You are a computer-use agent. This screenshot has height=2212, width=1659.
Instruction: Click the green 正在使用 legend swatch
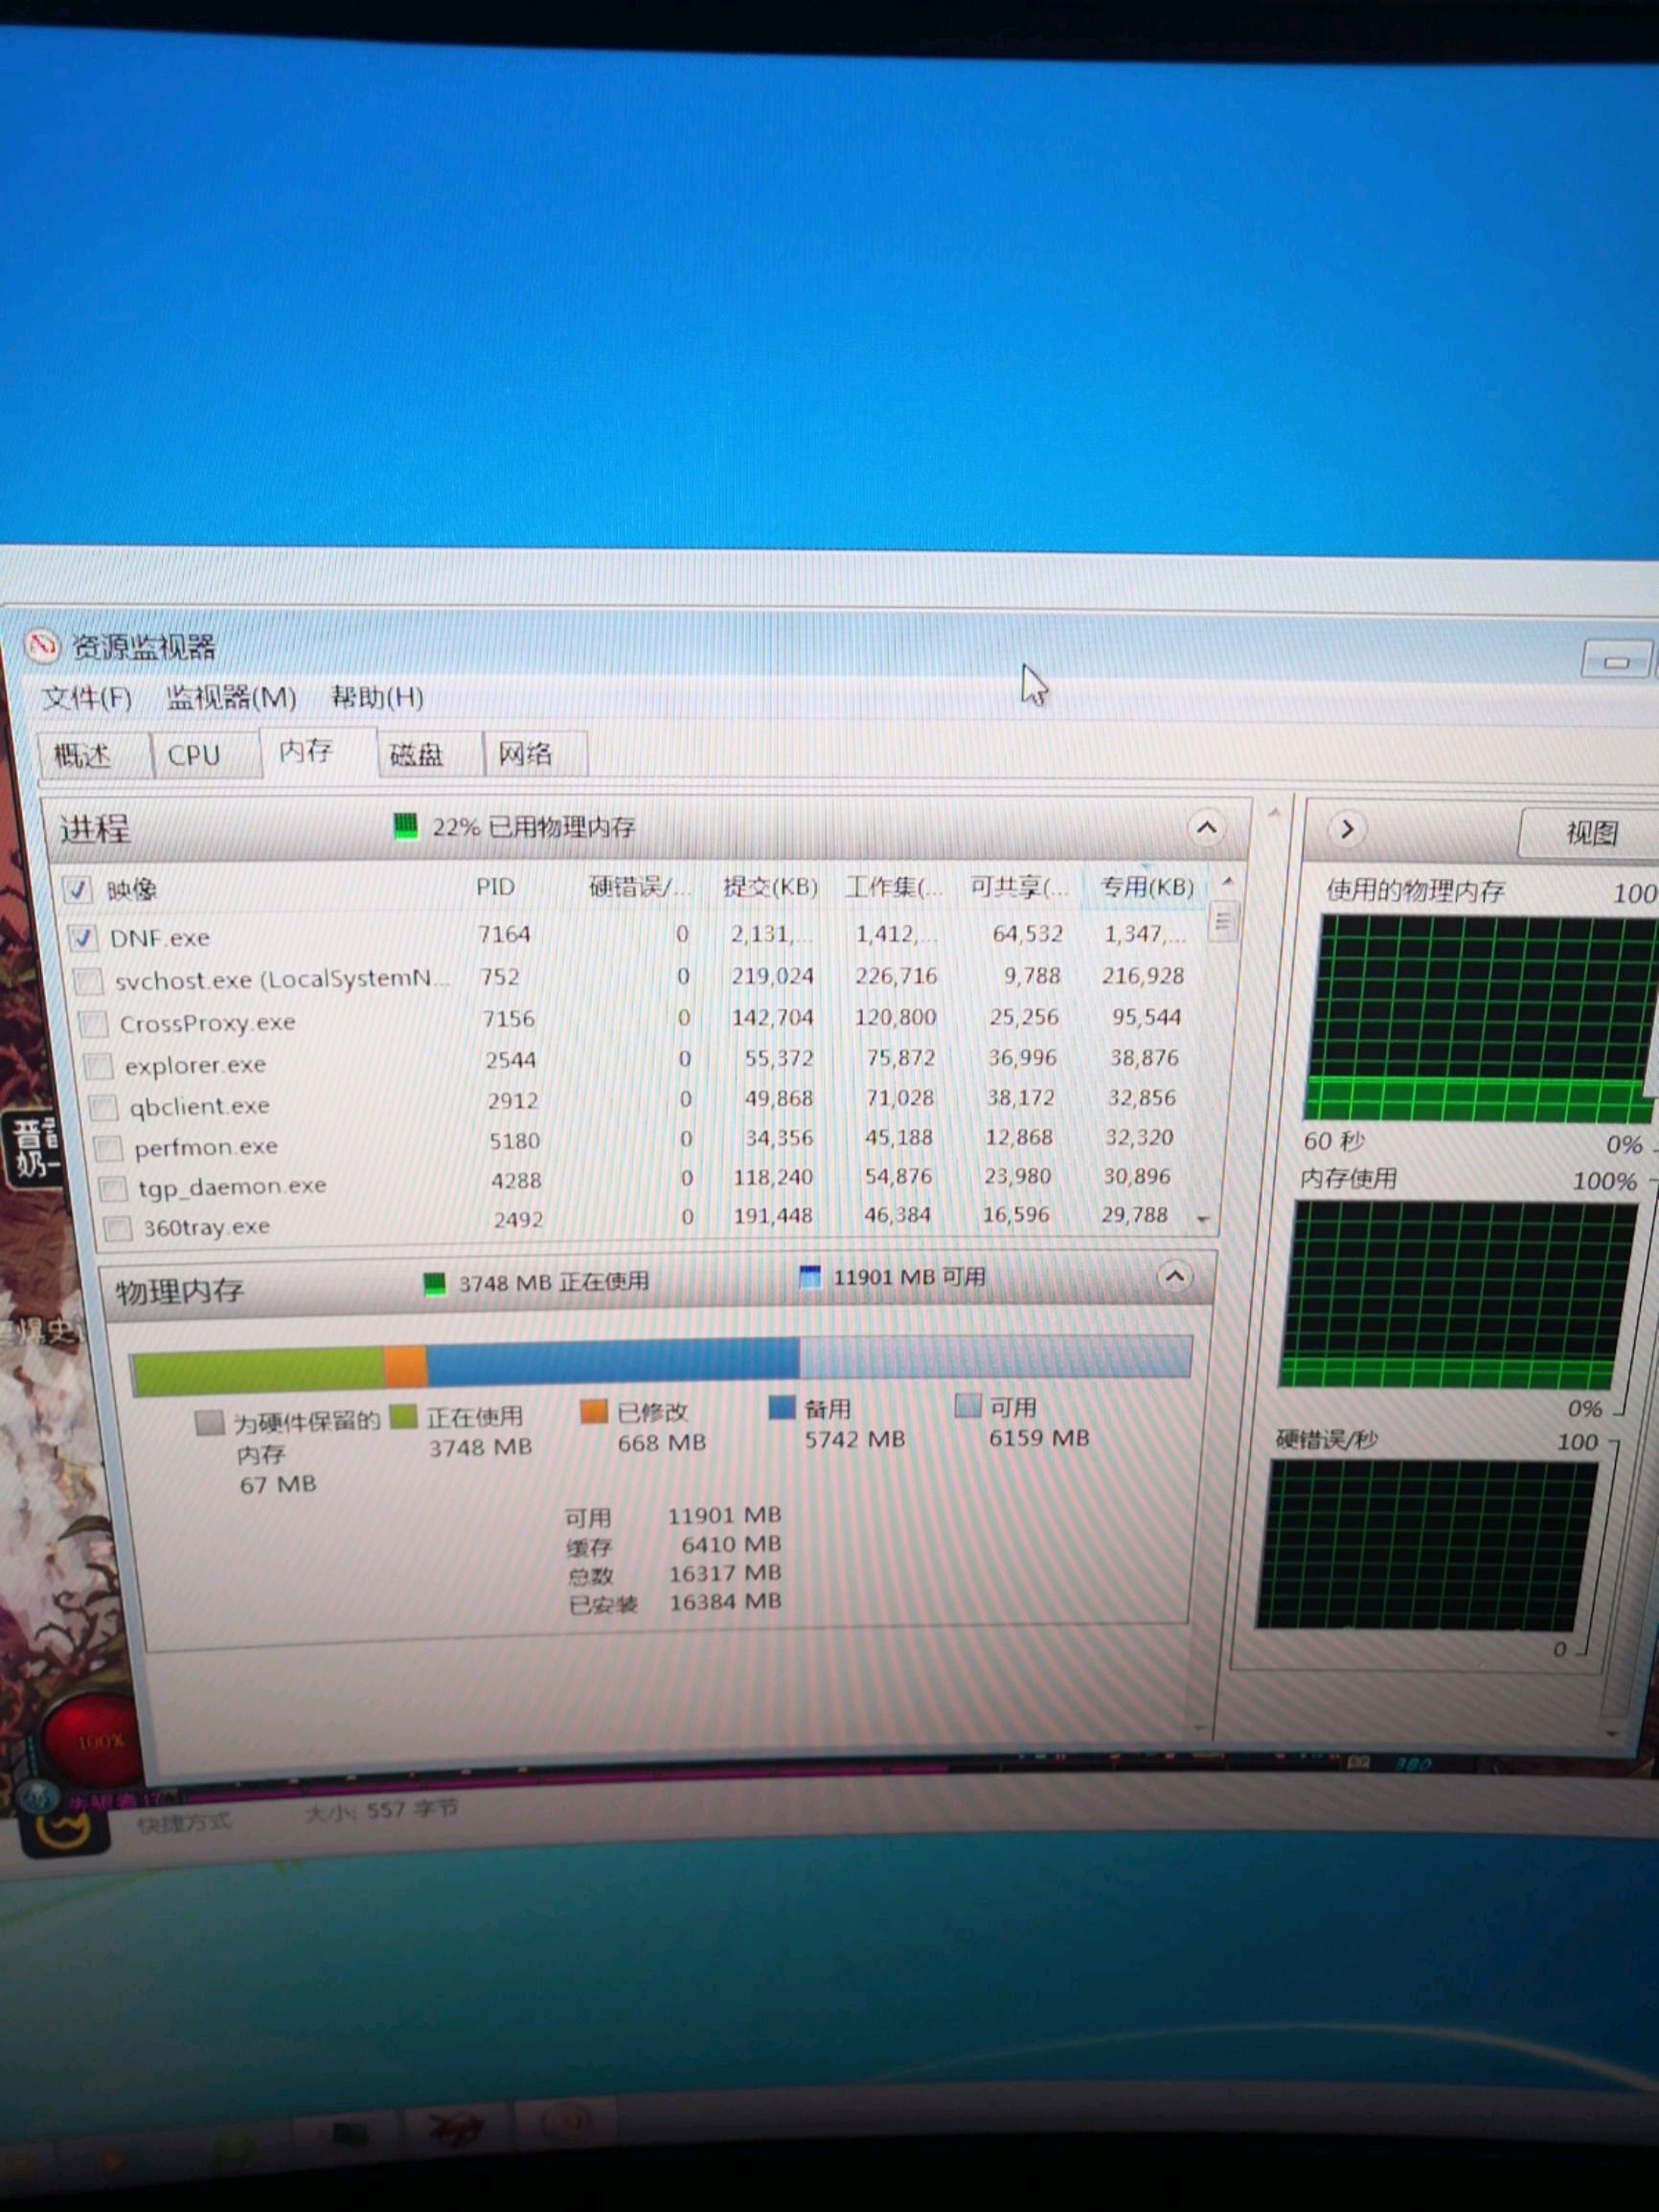[x=403, y=1417]
